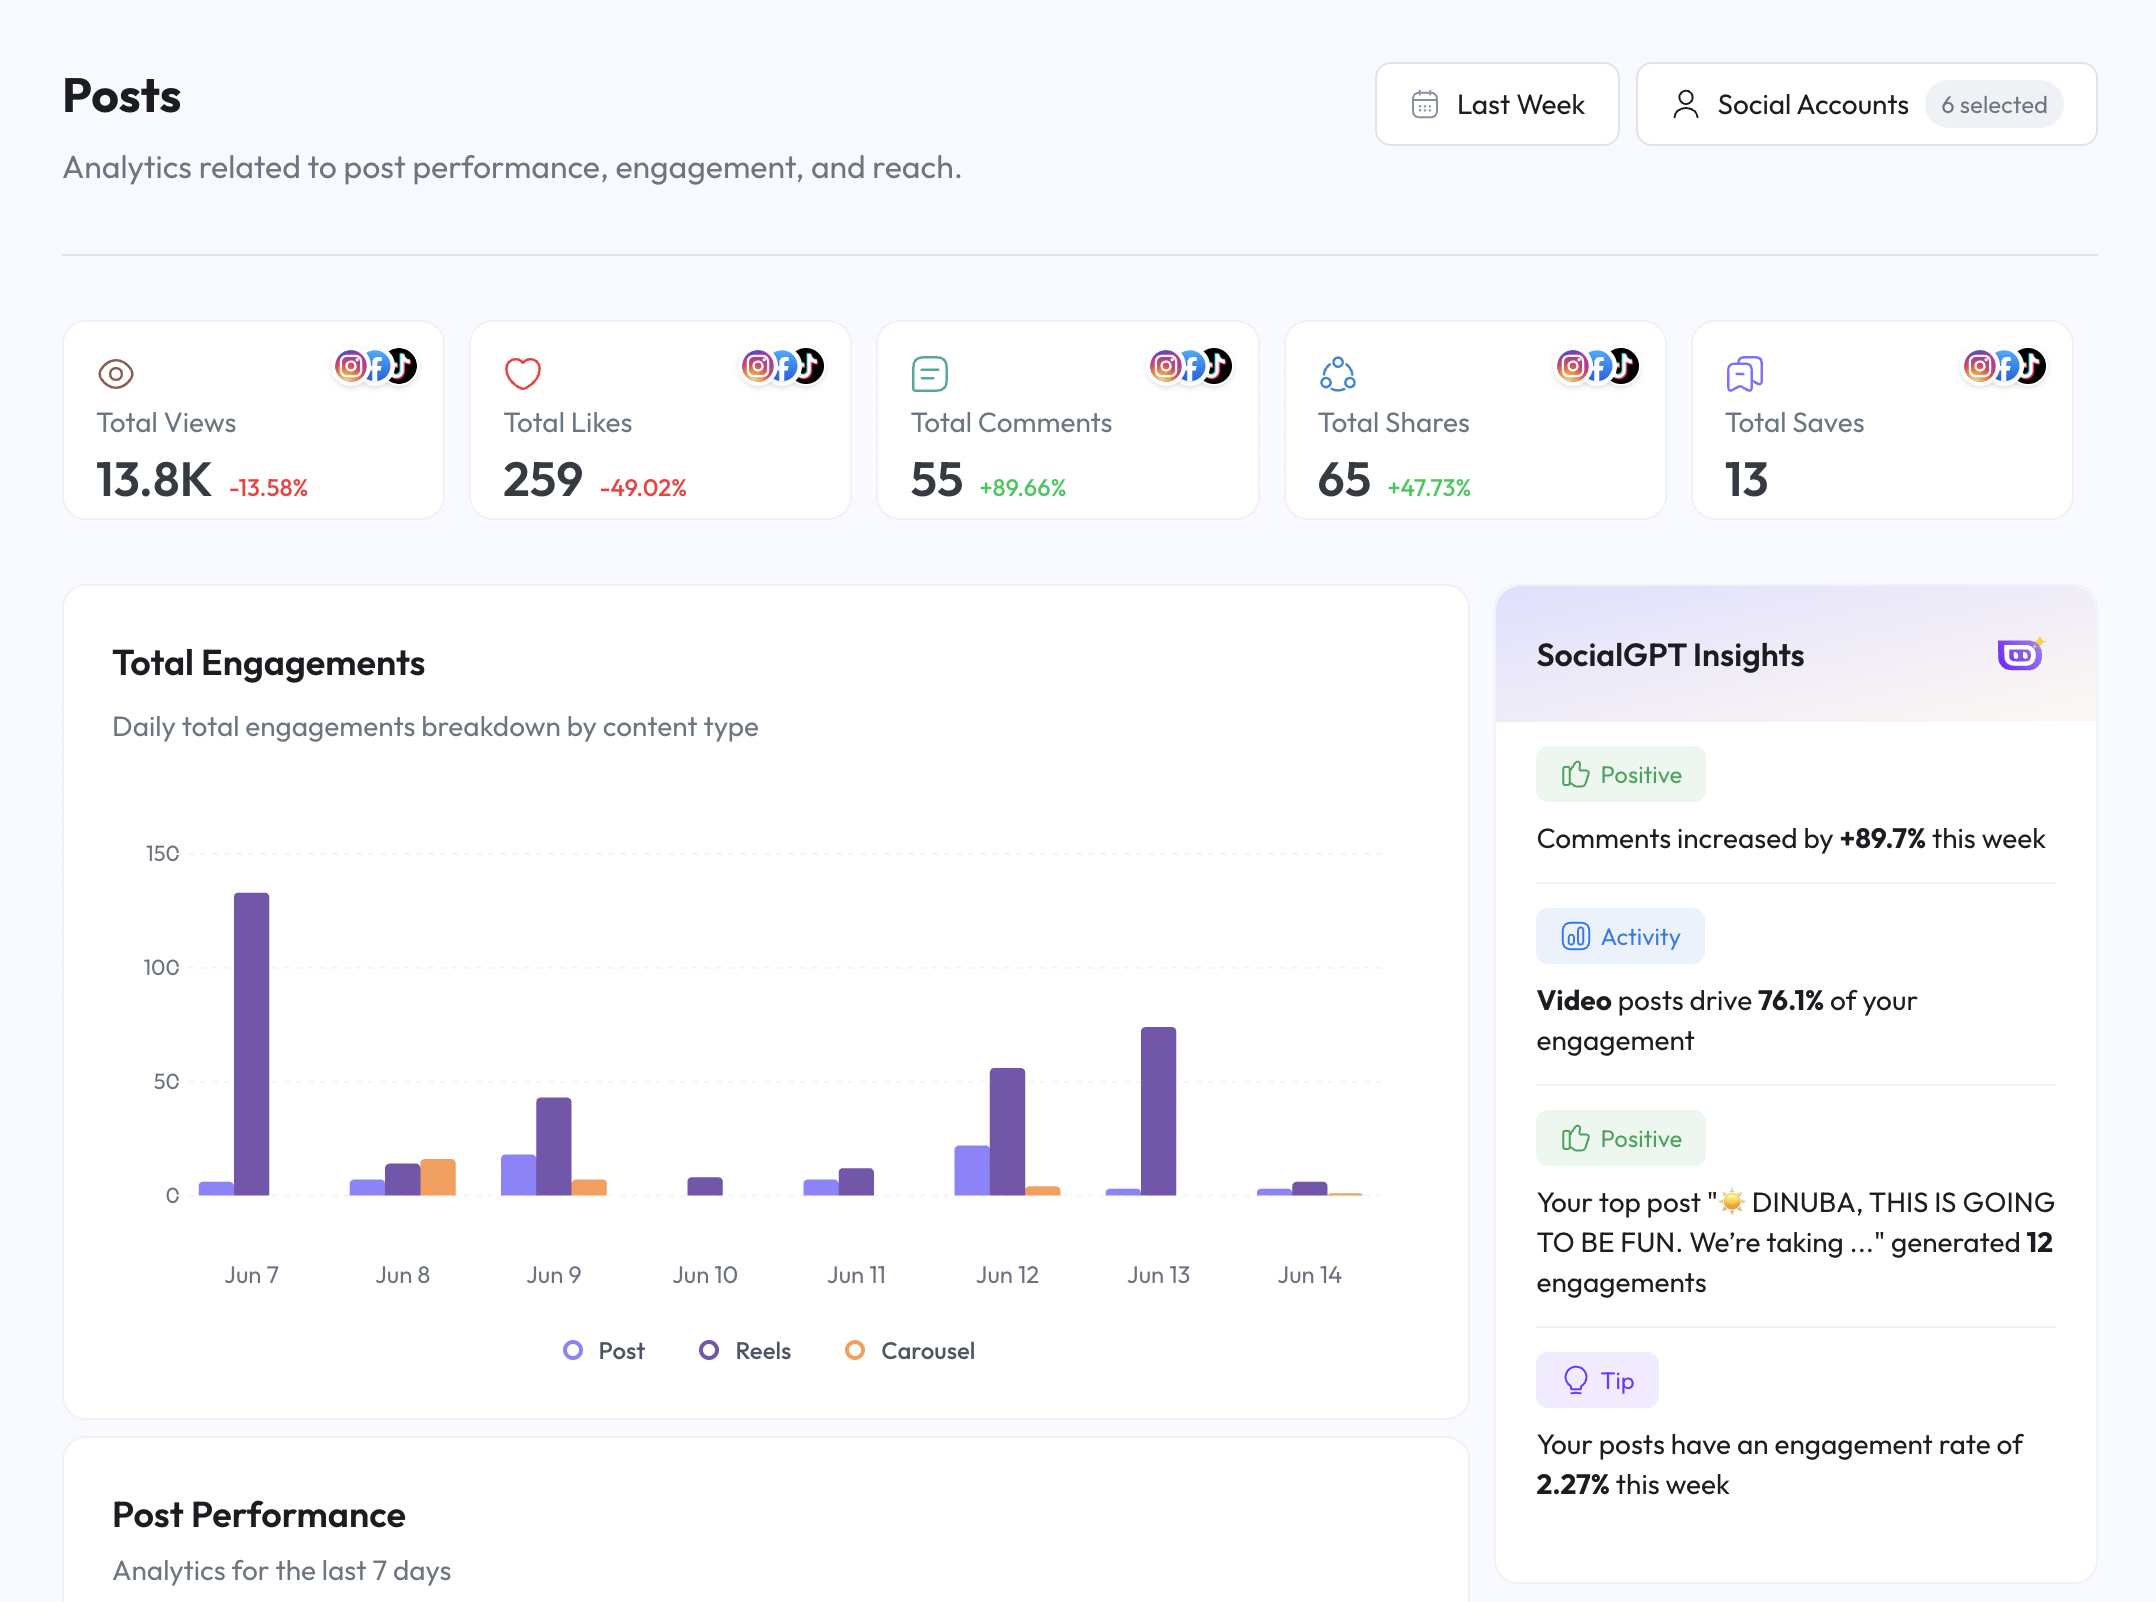The image size is (2156, 1602).
Task: Click the chart icon in Activity tag
Action: coord(1576,936)
